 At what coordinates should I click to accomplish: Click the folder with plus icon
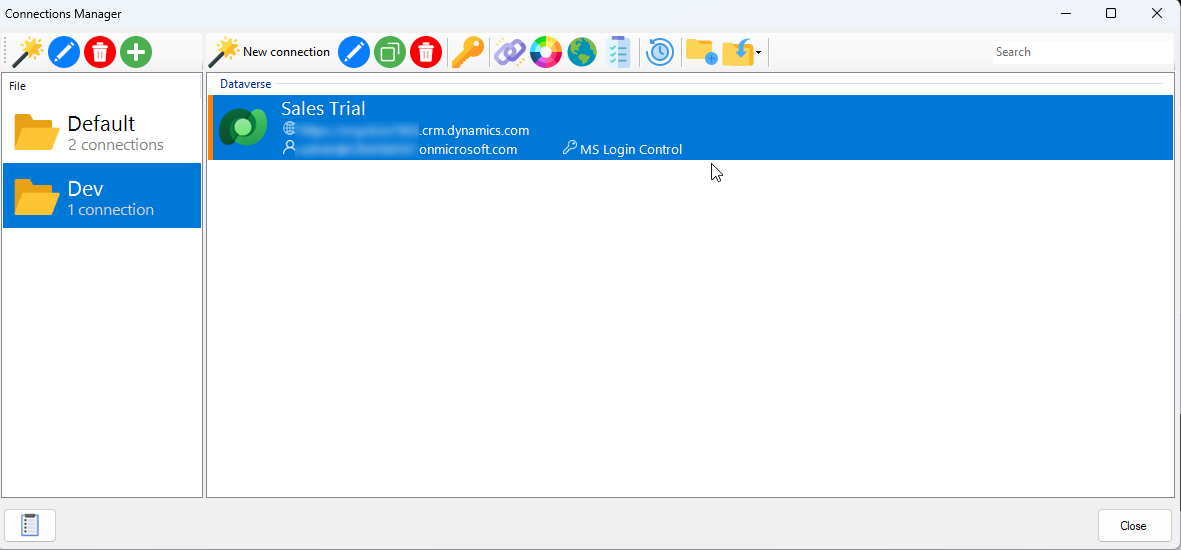point(701,52)
